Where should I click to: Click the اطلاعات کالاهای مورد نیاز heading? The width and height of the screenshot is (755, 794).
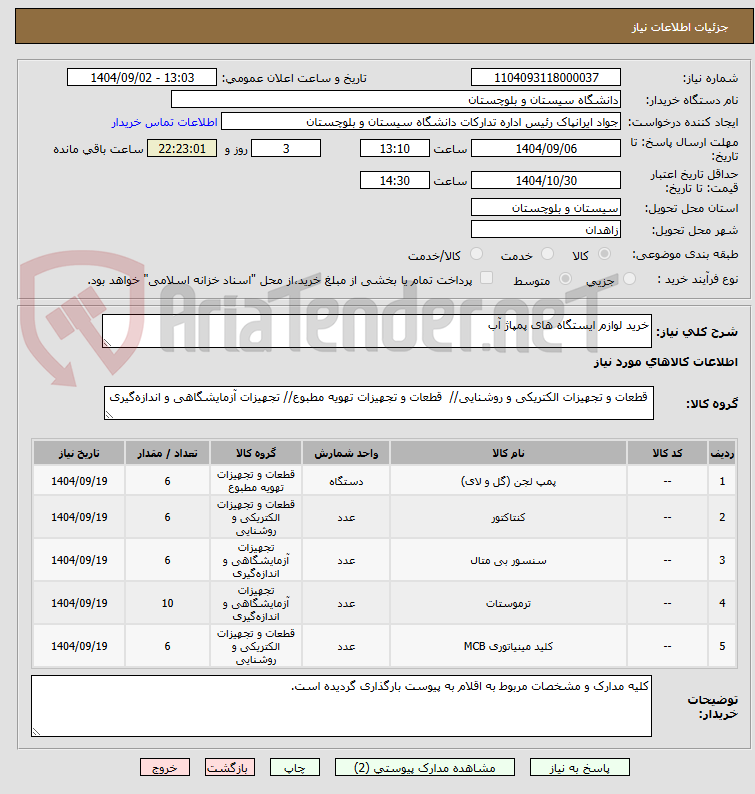click(x=666, y=362)
